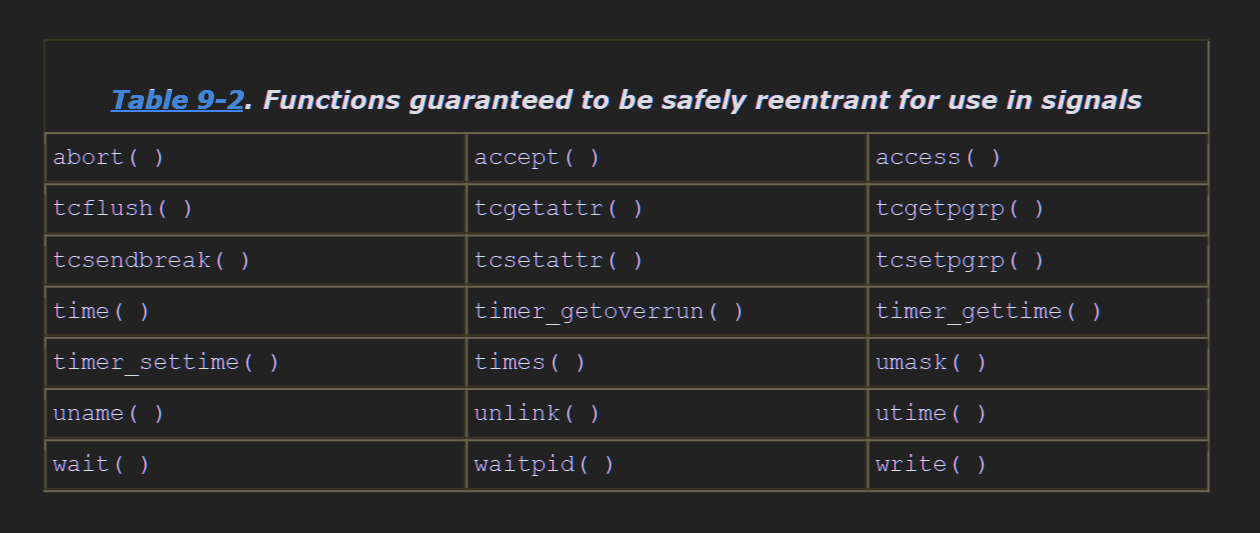Click the accept( ) table cell
This screenshot has height=533, width=1260.
[667, 158]
